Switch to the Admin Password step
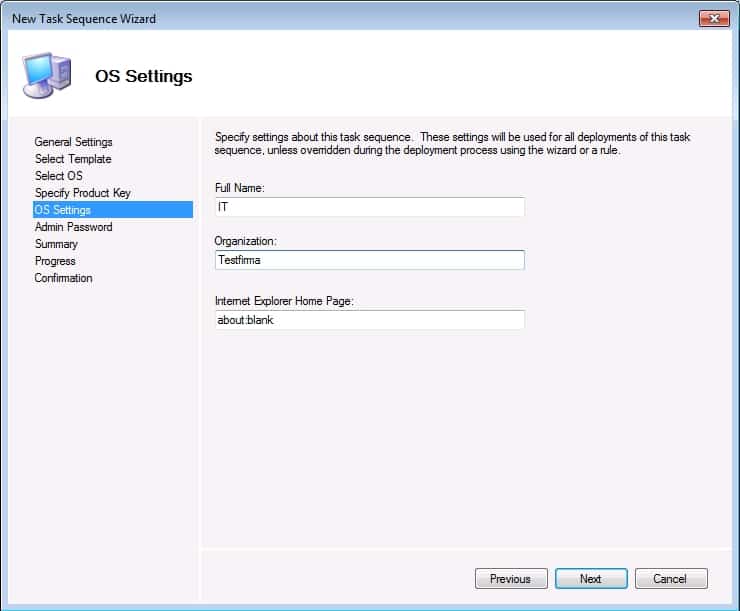 pyautogui.click(x=74, y=227)
